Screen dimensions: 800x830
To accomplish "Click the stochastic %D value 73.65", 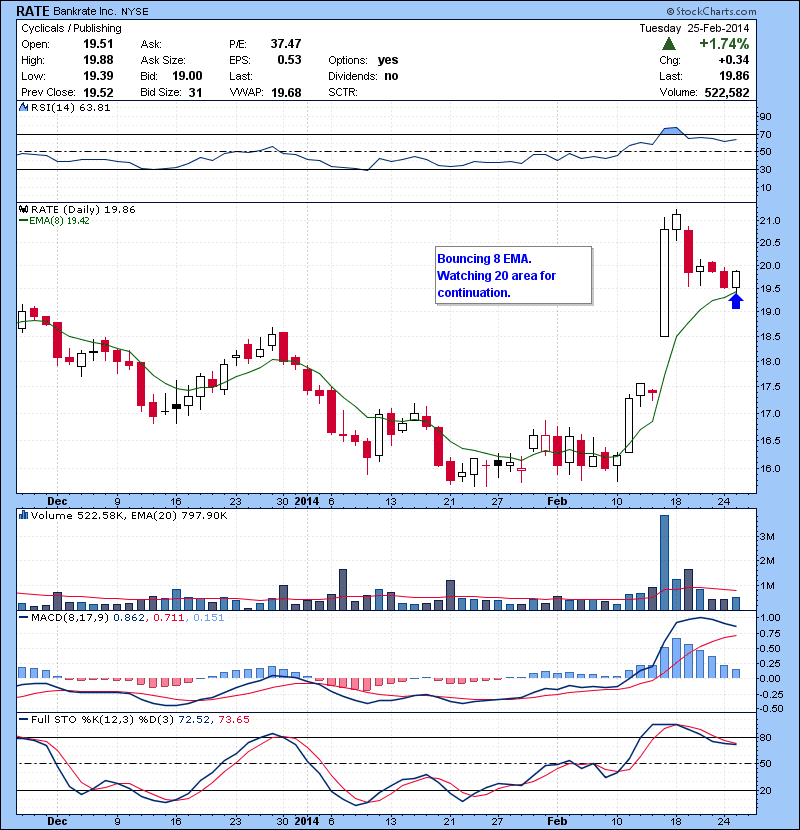I will click(x=233, y=719).
